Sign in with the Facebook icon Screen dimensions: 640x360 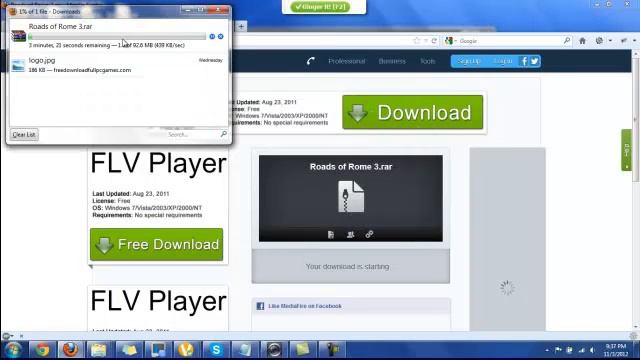(524, 61)
